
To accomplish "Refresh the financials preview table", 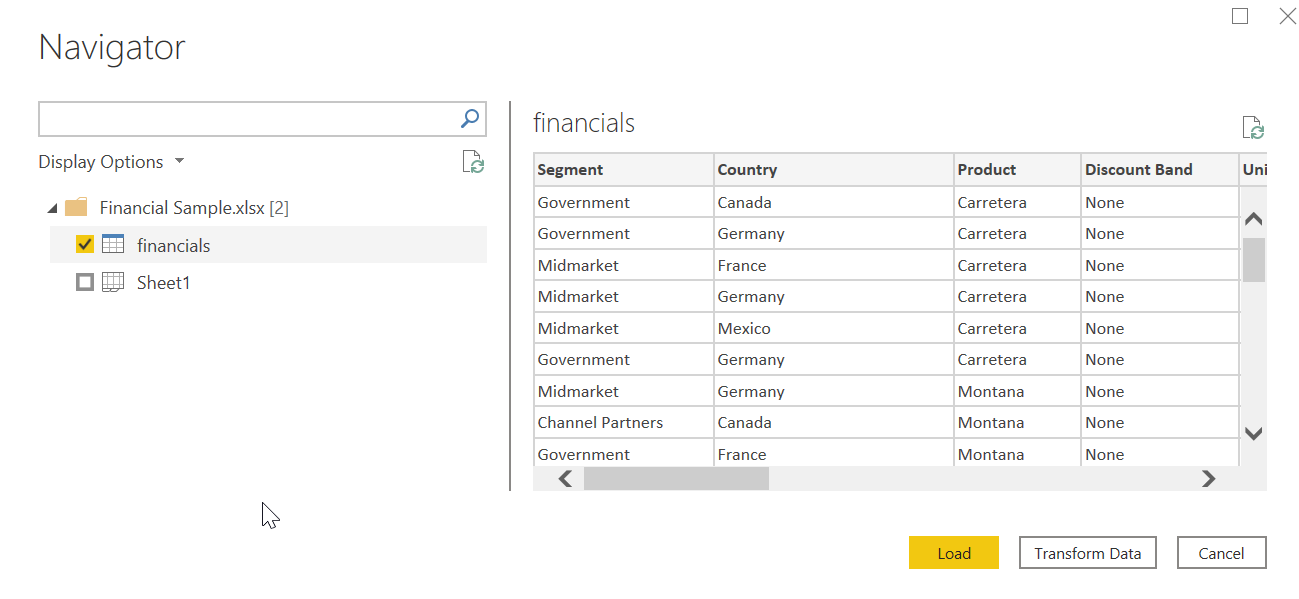I will (1253, 128).
